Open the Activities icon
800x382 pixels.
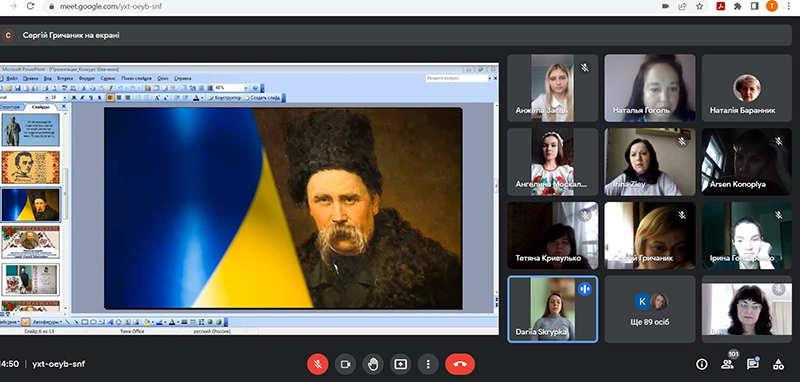(x=778, y=364)
